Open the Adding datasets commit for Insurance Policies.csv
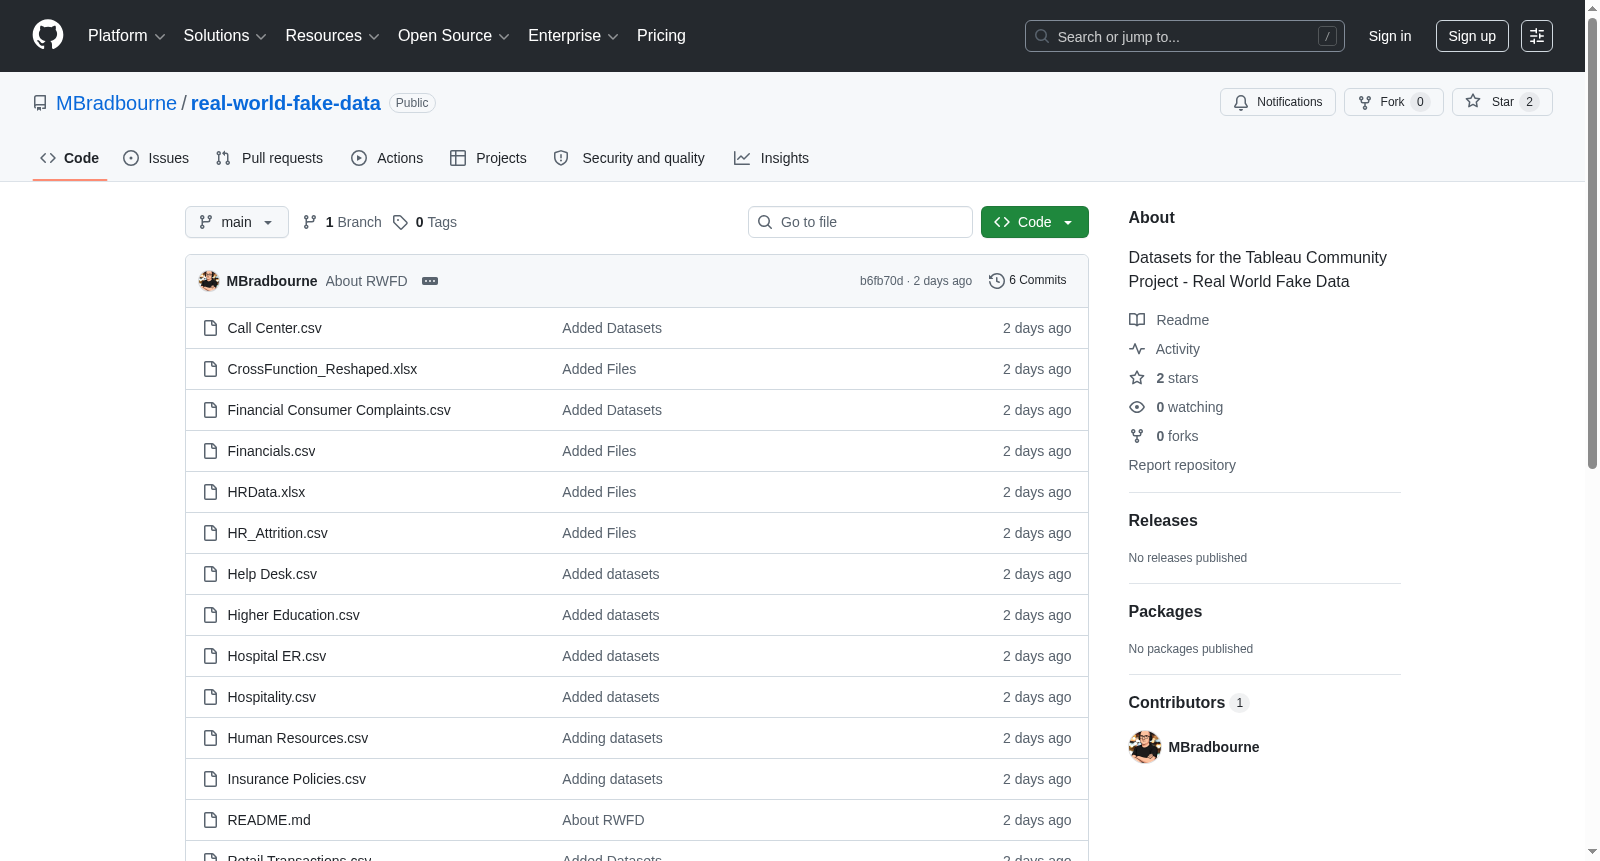The height and width of the screenshot is (861, 1600). pyautogui.click(x=612, y=779)
